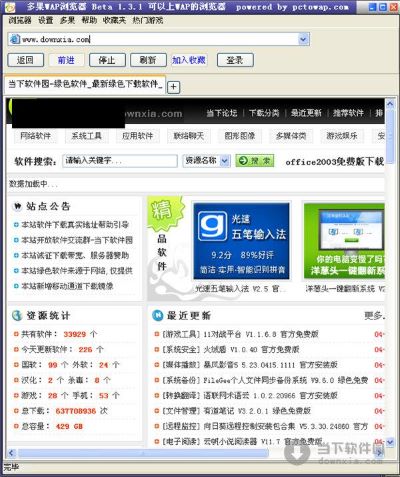Open the 当下论坛 nav link

coord(222,113)
